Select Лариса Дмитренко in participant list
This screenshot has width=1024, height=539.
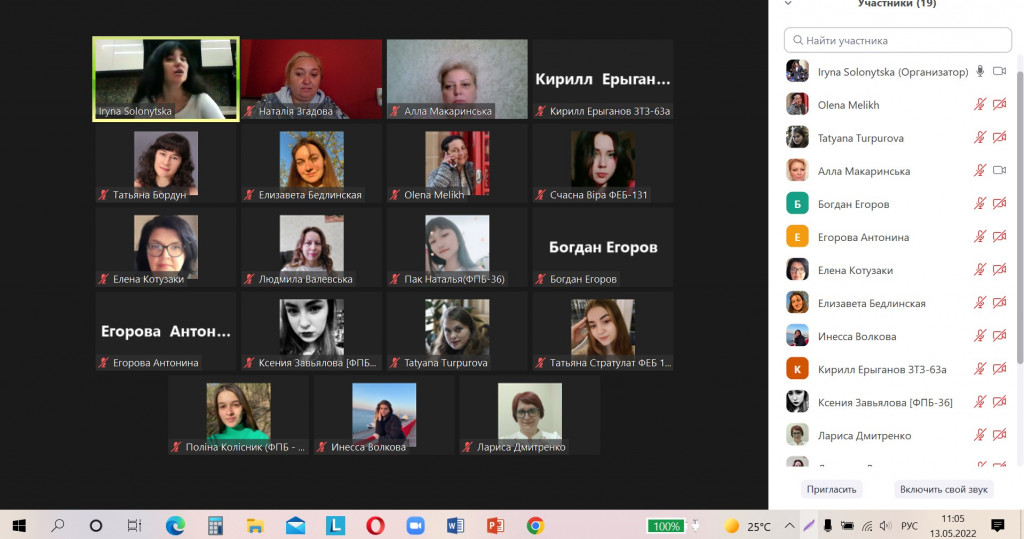click(864, 435)
